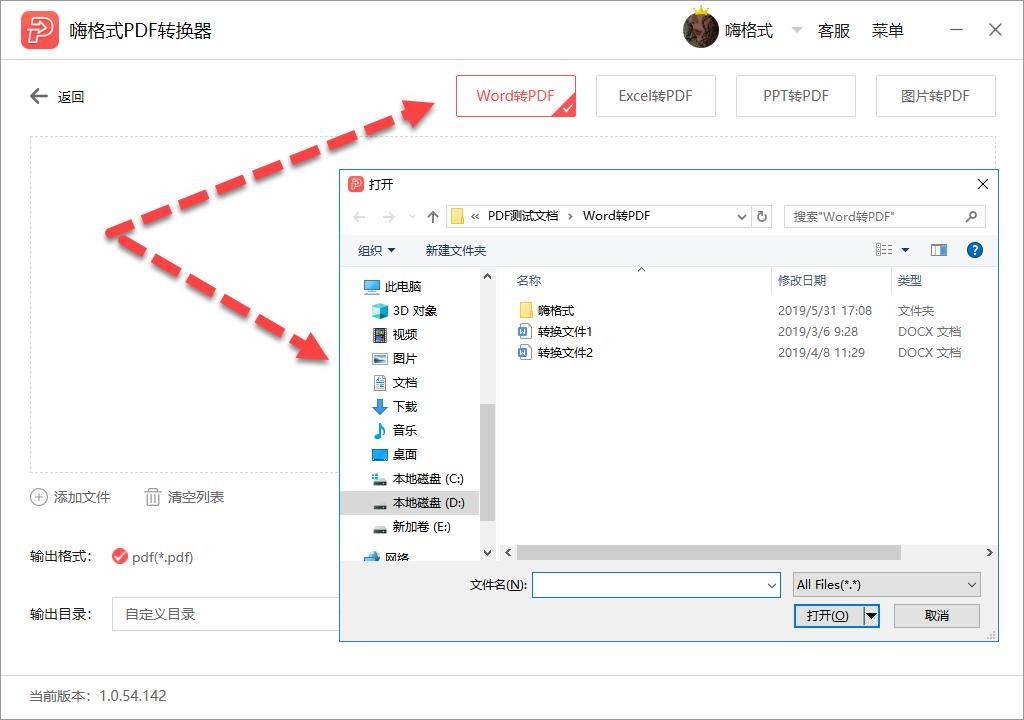The width and height of the screenshot is (1024, 720).
Task: Switch to the Word转PDF tab
Action: [516, 96]
